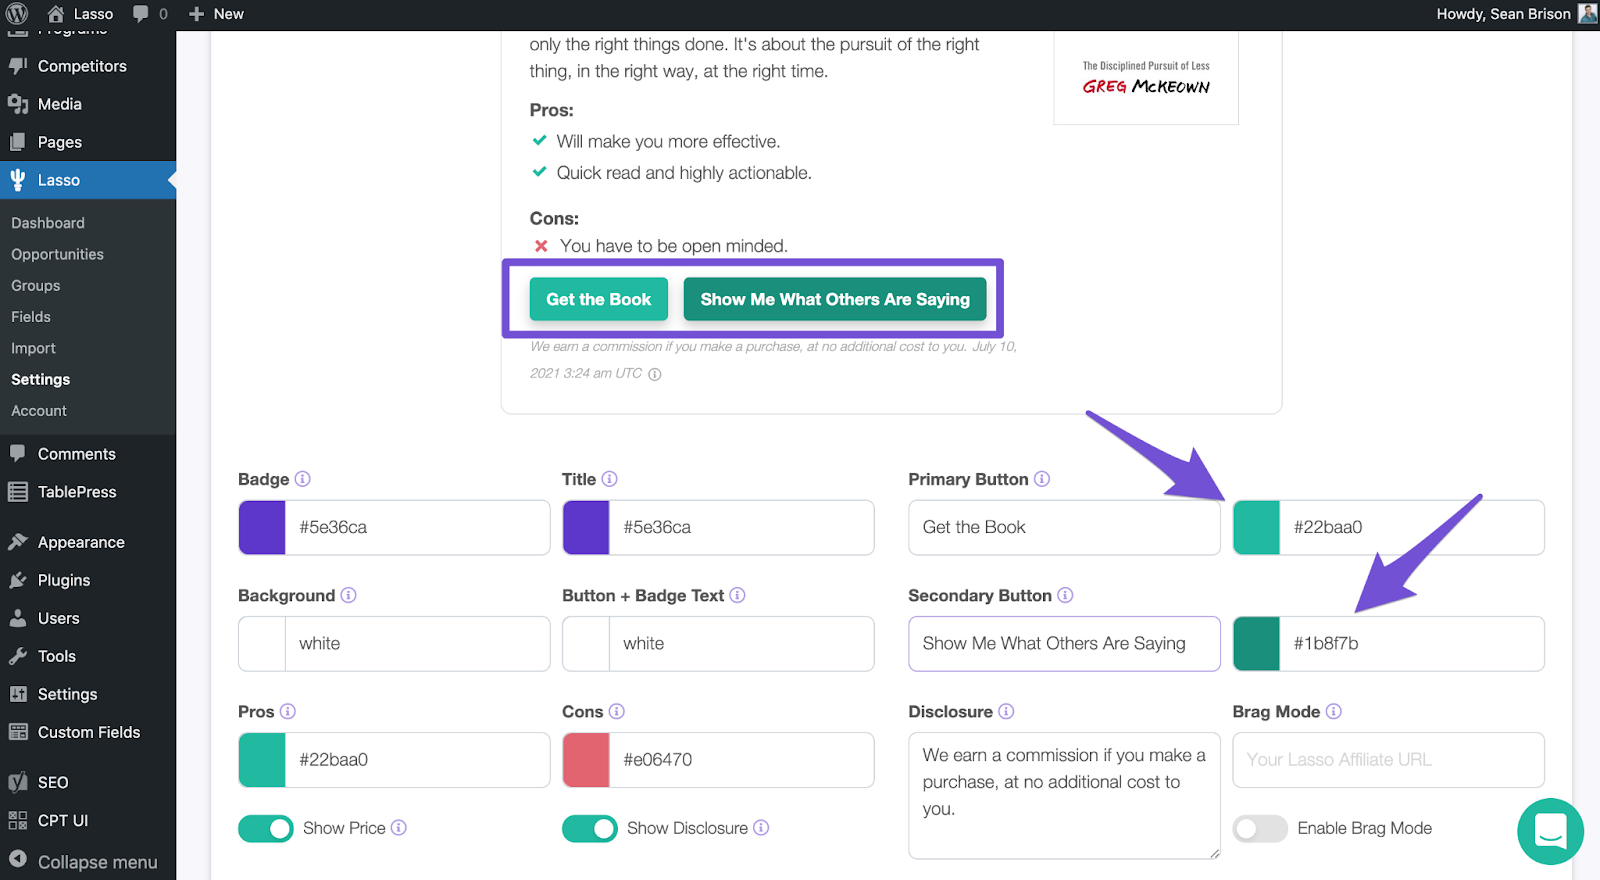Click the Custom Fields icon
This screenshot has width=1600, height=880.
(17, 732)
